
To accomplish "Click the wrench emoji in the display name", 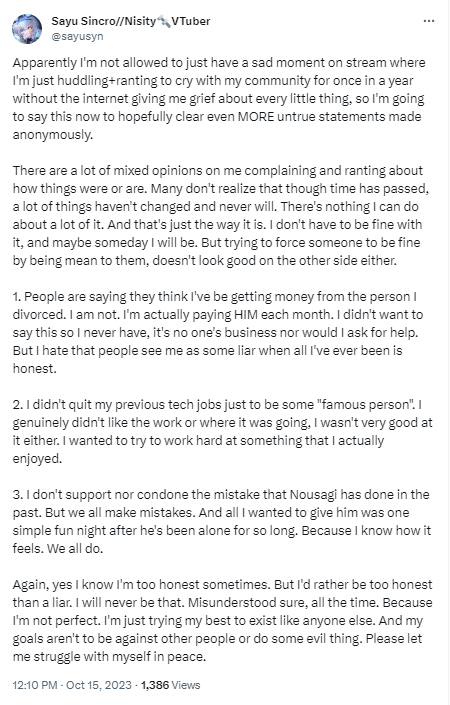I will pyautogui.click(x=164, y=21).
